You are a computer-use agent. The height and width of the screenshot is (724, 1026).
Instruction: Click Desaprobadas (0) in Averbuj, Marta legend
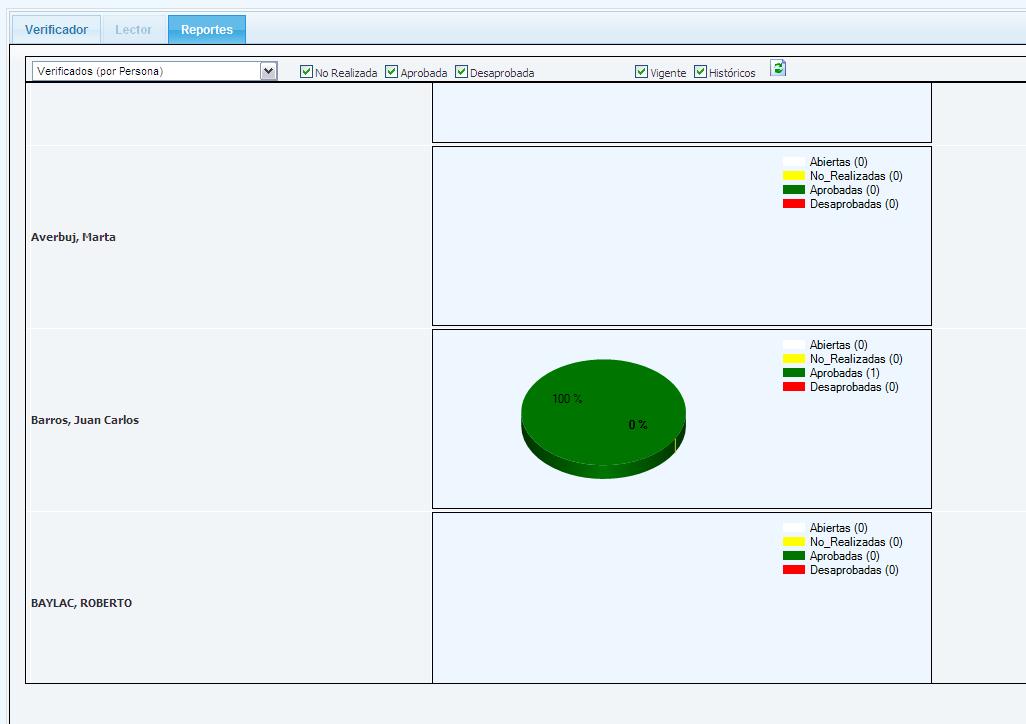click(x=854, y=204)
